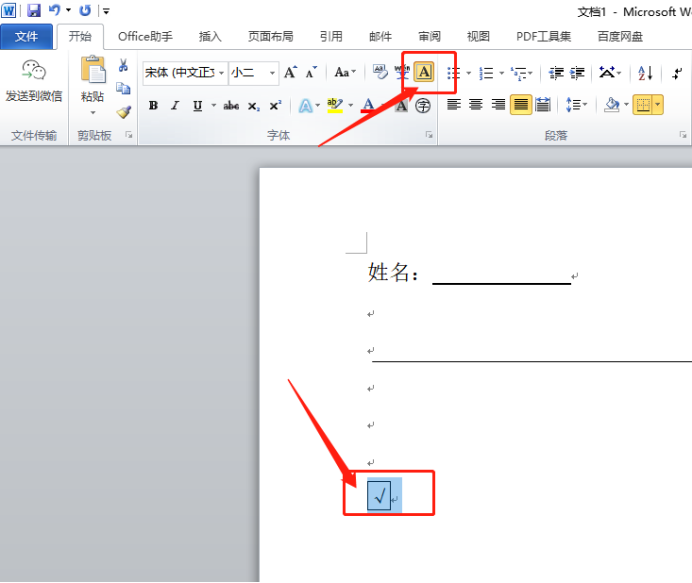Toggle italic formatting

(175, 105)
